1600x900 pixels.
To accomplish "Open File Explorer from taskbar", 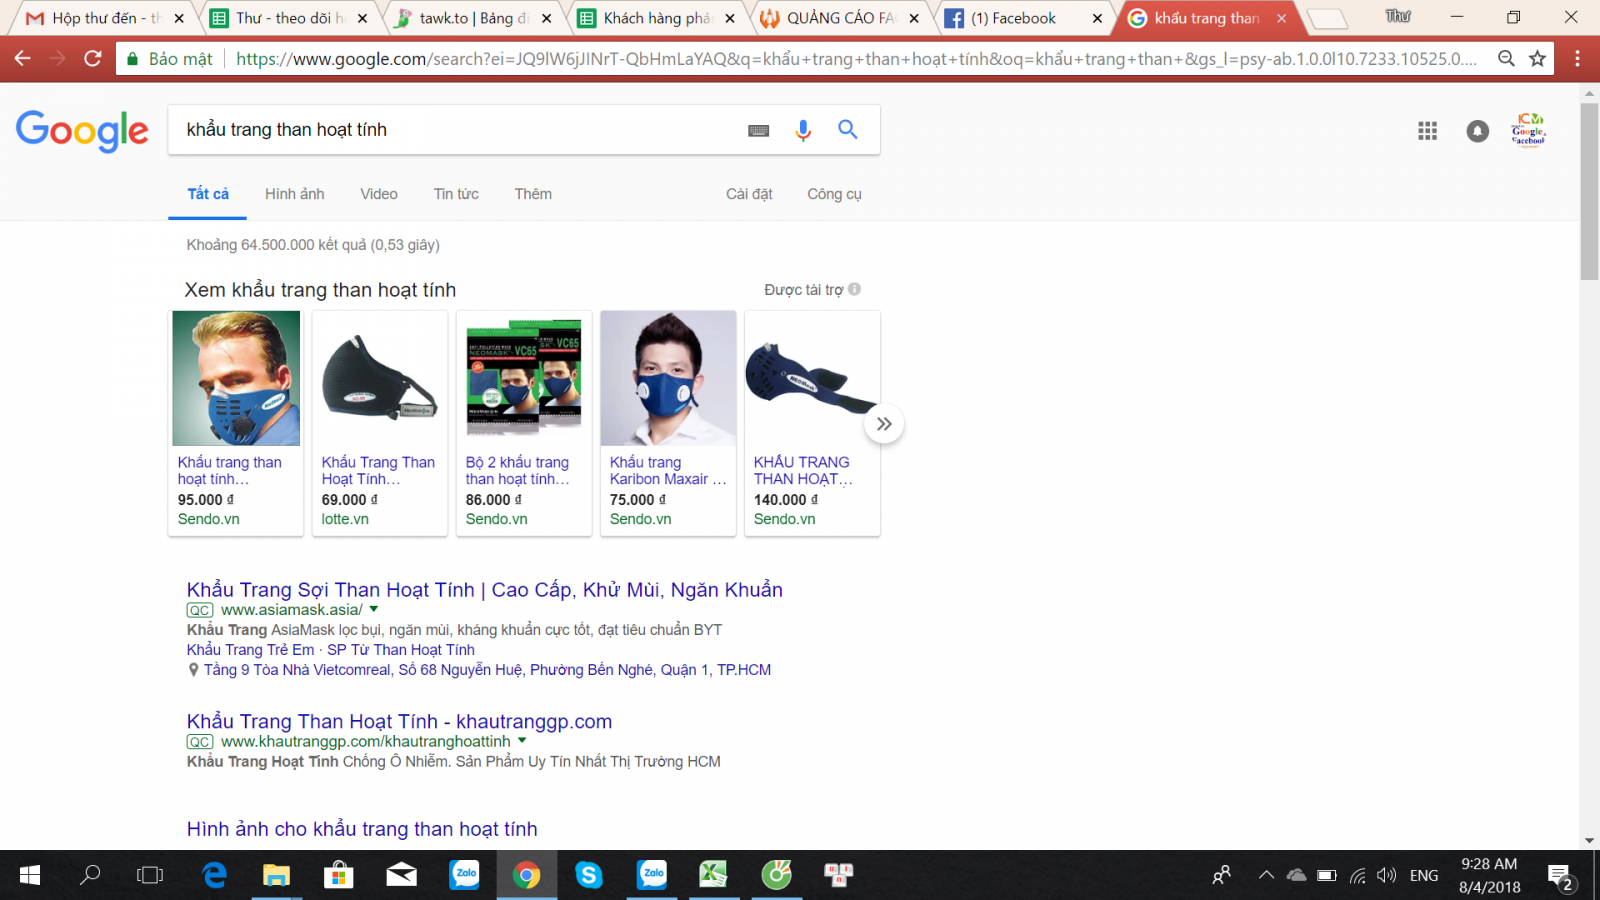I will point(276,875).
